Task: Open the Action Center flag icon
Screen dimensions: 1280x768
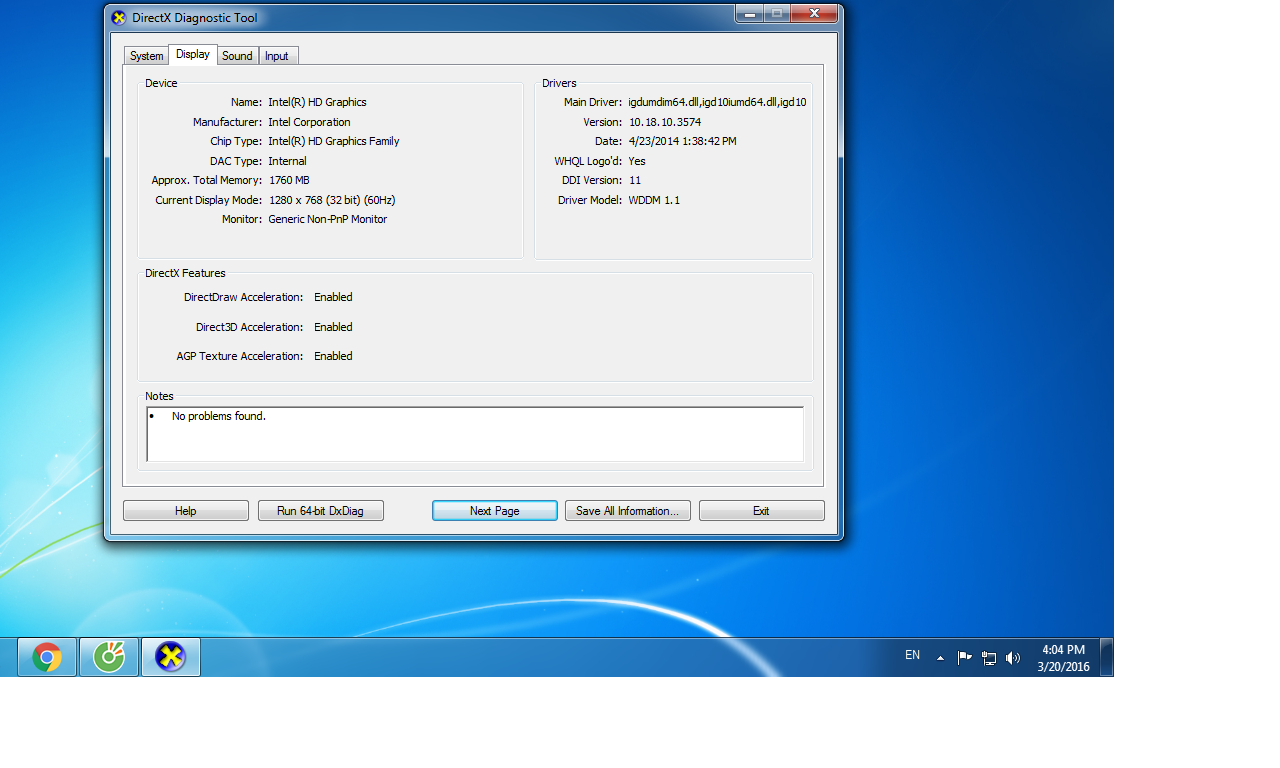Action: 964,658
